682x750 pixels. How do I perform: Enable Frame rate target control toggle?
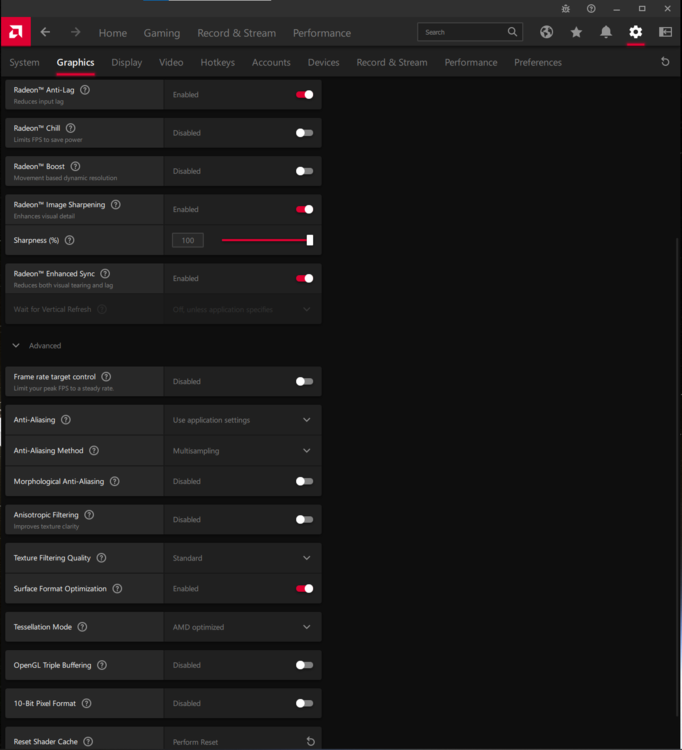coord(305,382)
